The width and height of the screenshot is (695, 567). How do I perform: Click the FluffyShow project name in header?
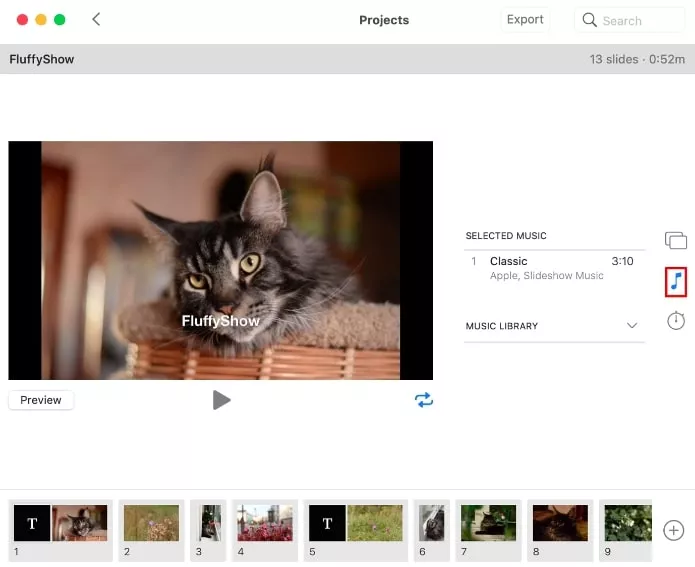pyautogui.click(x=42, y=59)
